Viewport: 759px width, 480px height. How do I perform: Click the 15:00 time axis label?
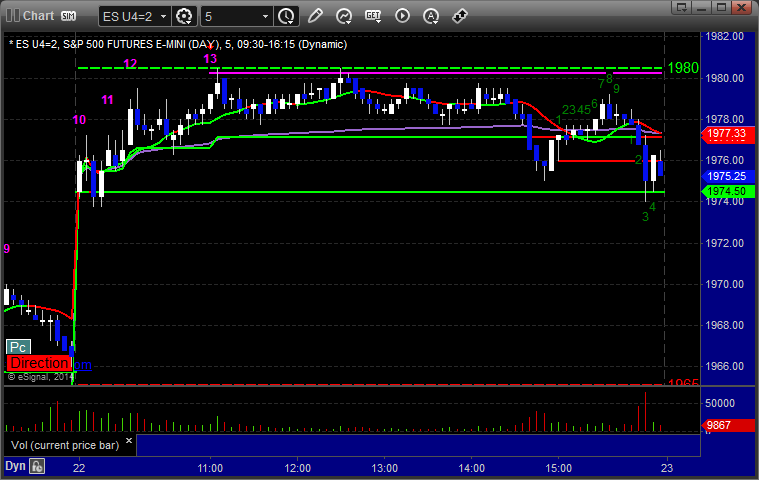559,468
